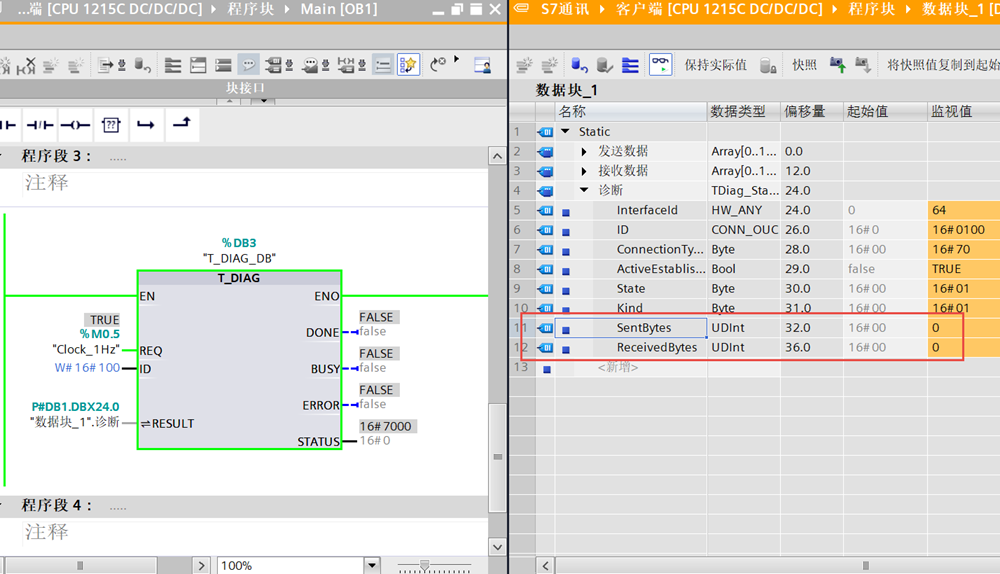Open the 100% zoom level dropdown
The image size is (1000, 574).
371,565
